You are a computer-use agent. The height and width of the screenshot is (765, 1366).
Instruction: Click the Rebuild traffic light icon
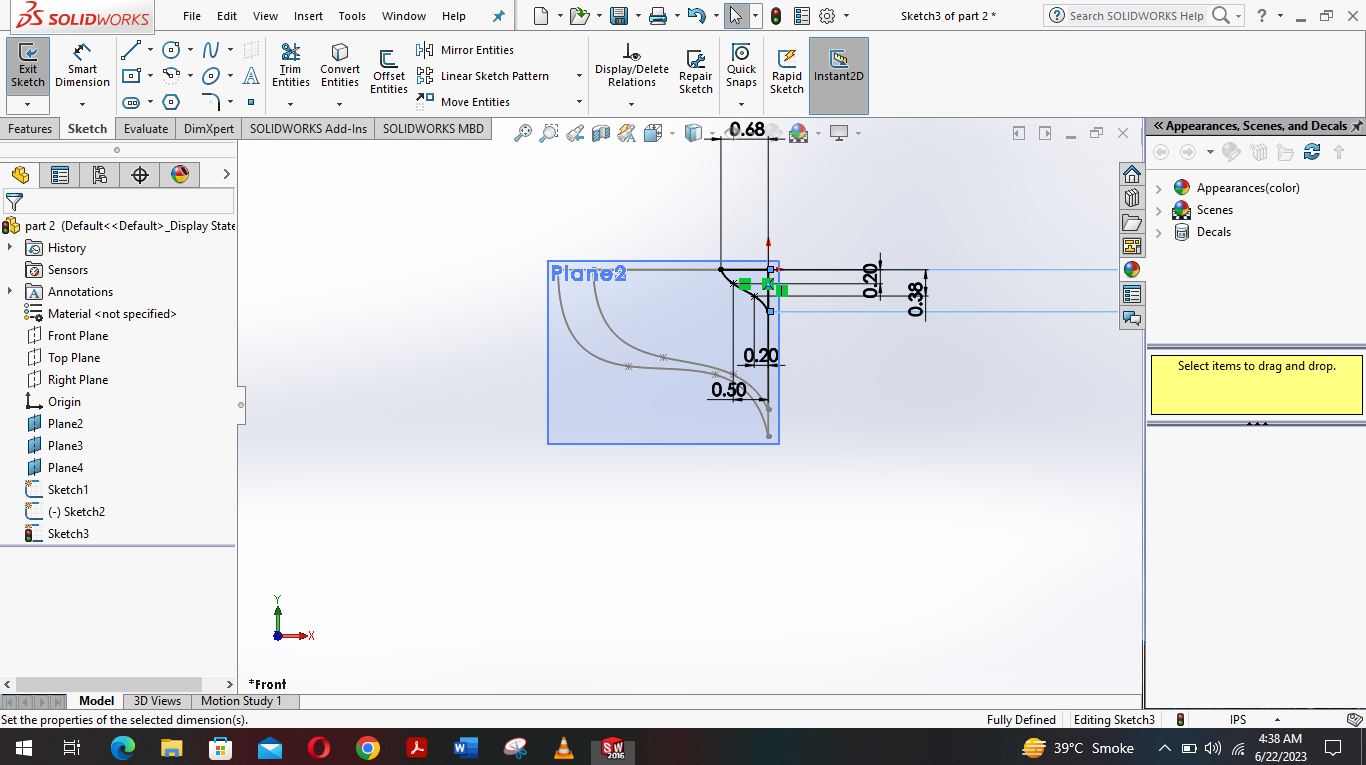pyautogui.click(x=776, y=16)
